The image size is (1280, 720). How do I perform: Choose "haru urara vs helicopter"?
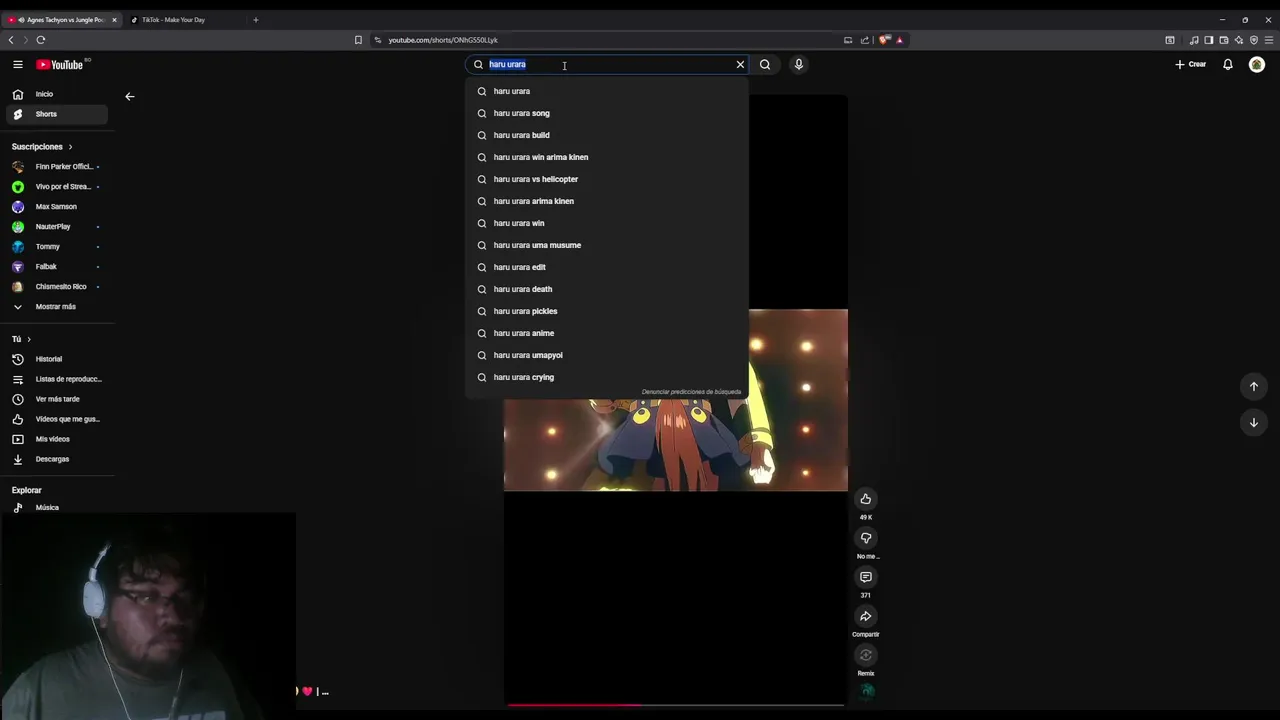[607, 179]
